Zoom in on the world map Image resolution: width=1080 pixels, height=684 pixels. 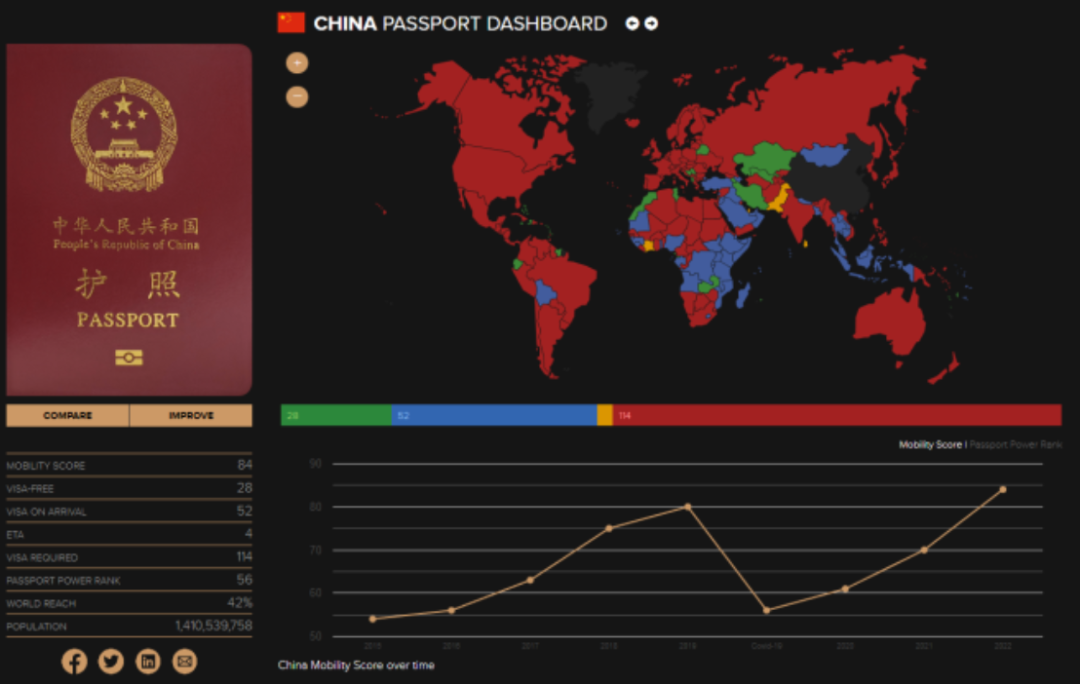[297, 63]
